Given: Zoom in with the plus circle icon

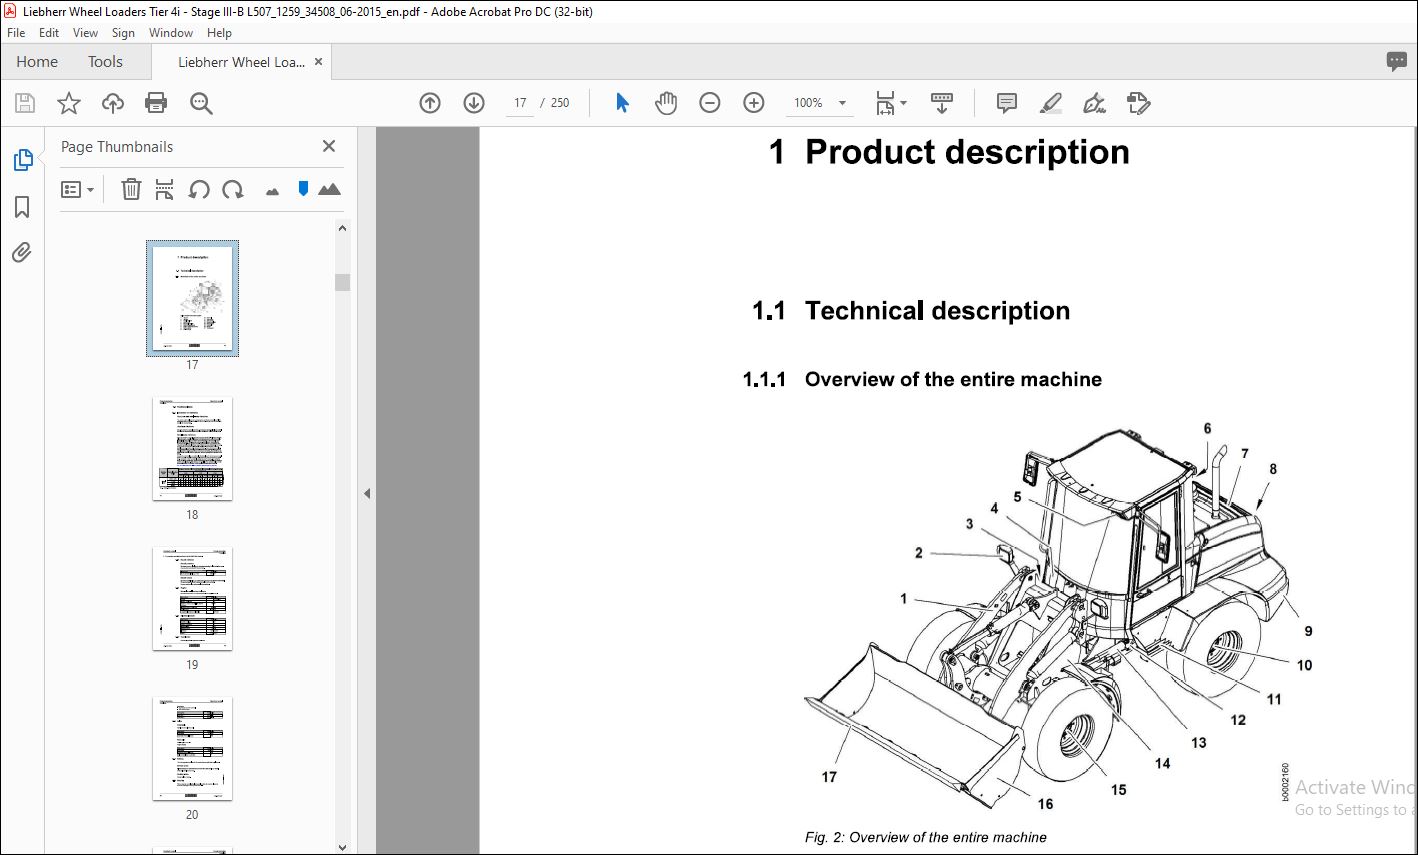Looking at the screenshot, I should (x=754, y=103).
